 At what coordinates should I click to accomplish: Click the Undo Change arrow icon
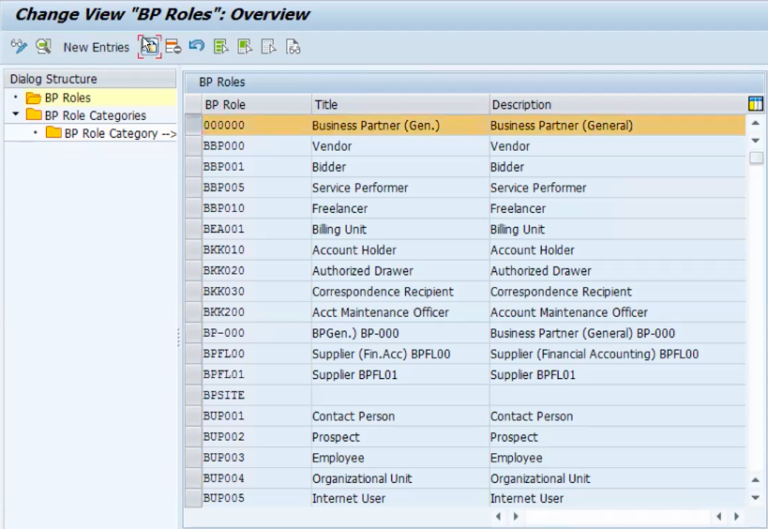coord(197,47)
